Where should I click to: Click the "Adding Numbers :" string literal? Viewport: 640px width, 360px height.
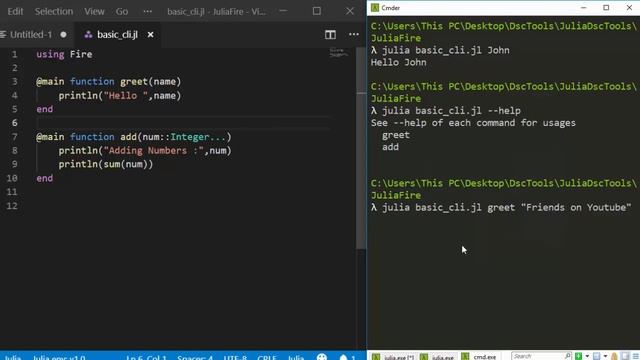point(153,151)
